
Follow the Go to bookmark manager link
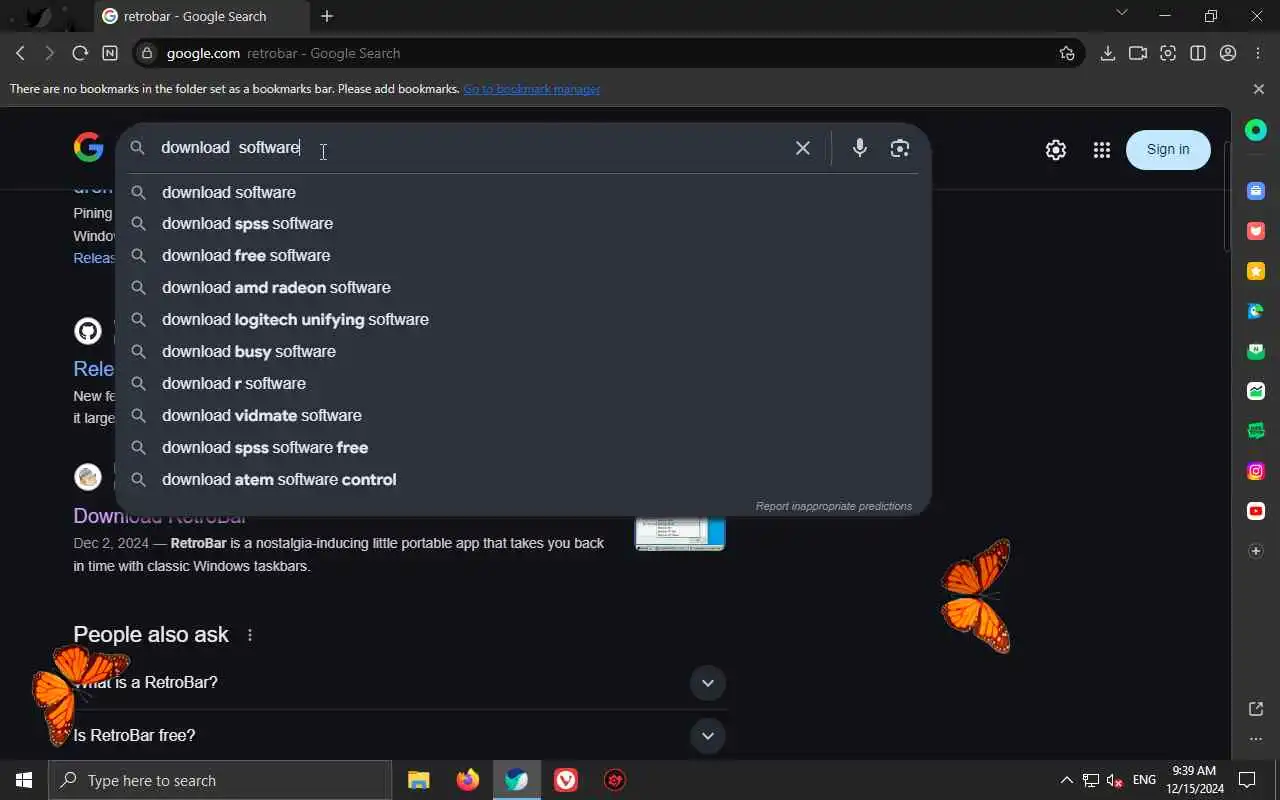pyautogui.click(x=531, y=89)
